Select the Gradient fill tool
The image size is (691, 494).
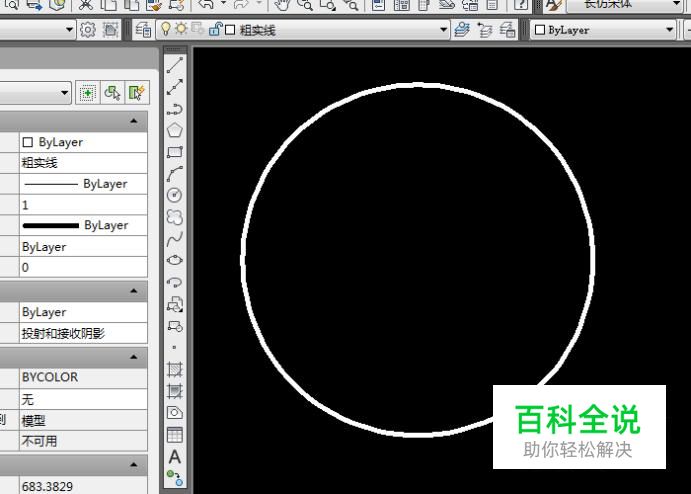(175, 391)
